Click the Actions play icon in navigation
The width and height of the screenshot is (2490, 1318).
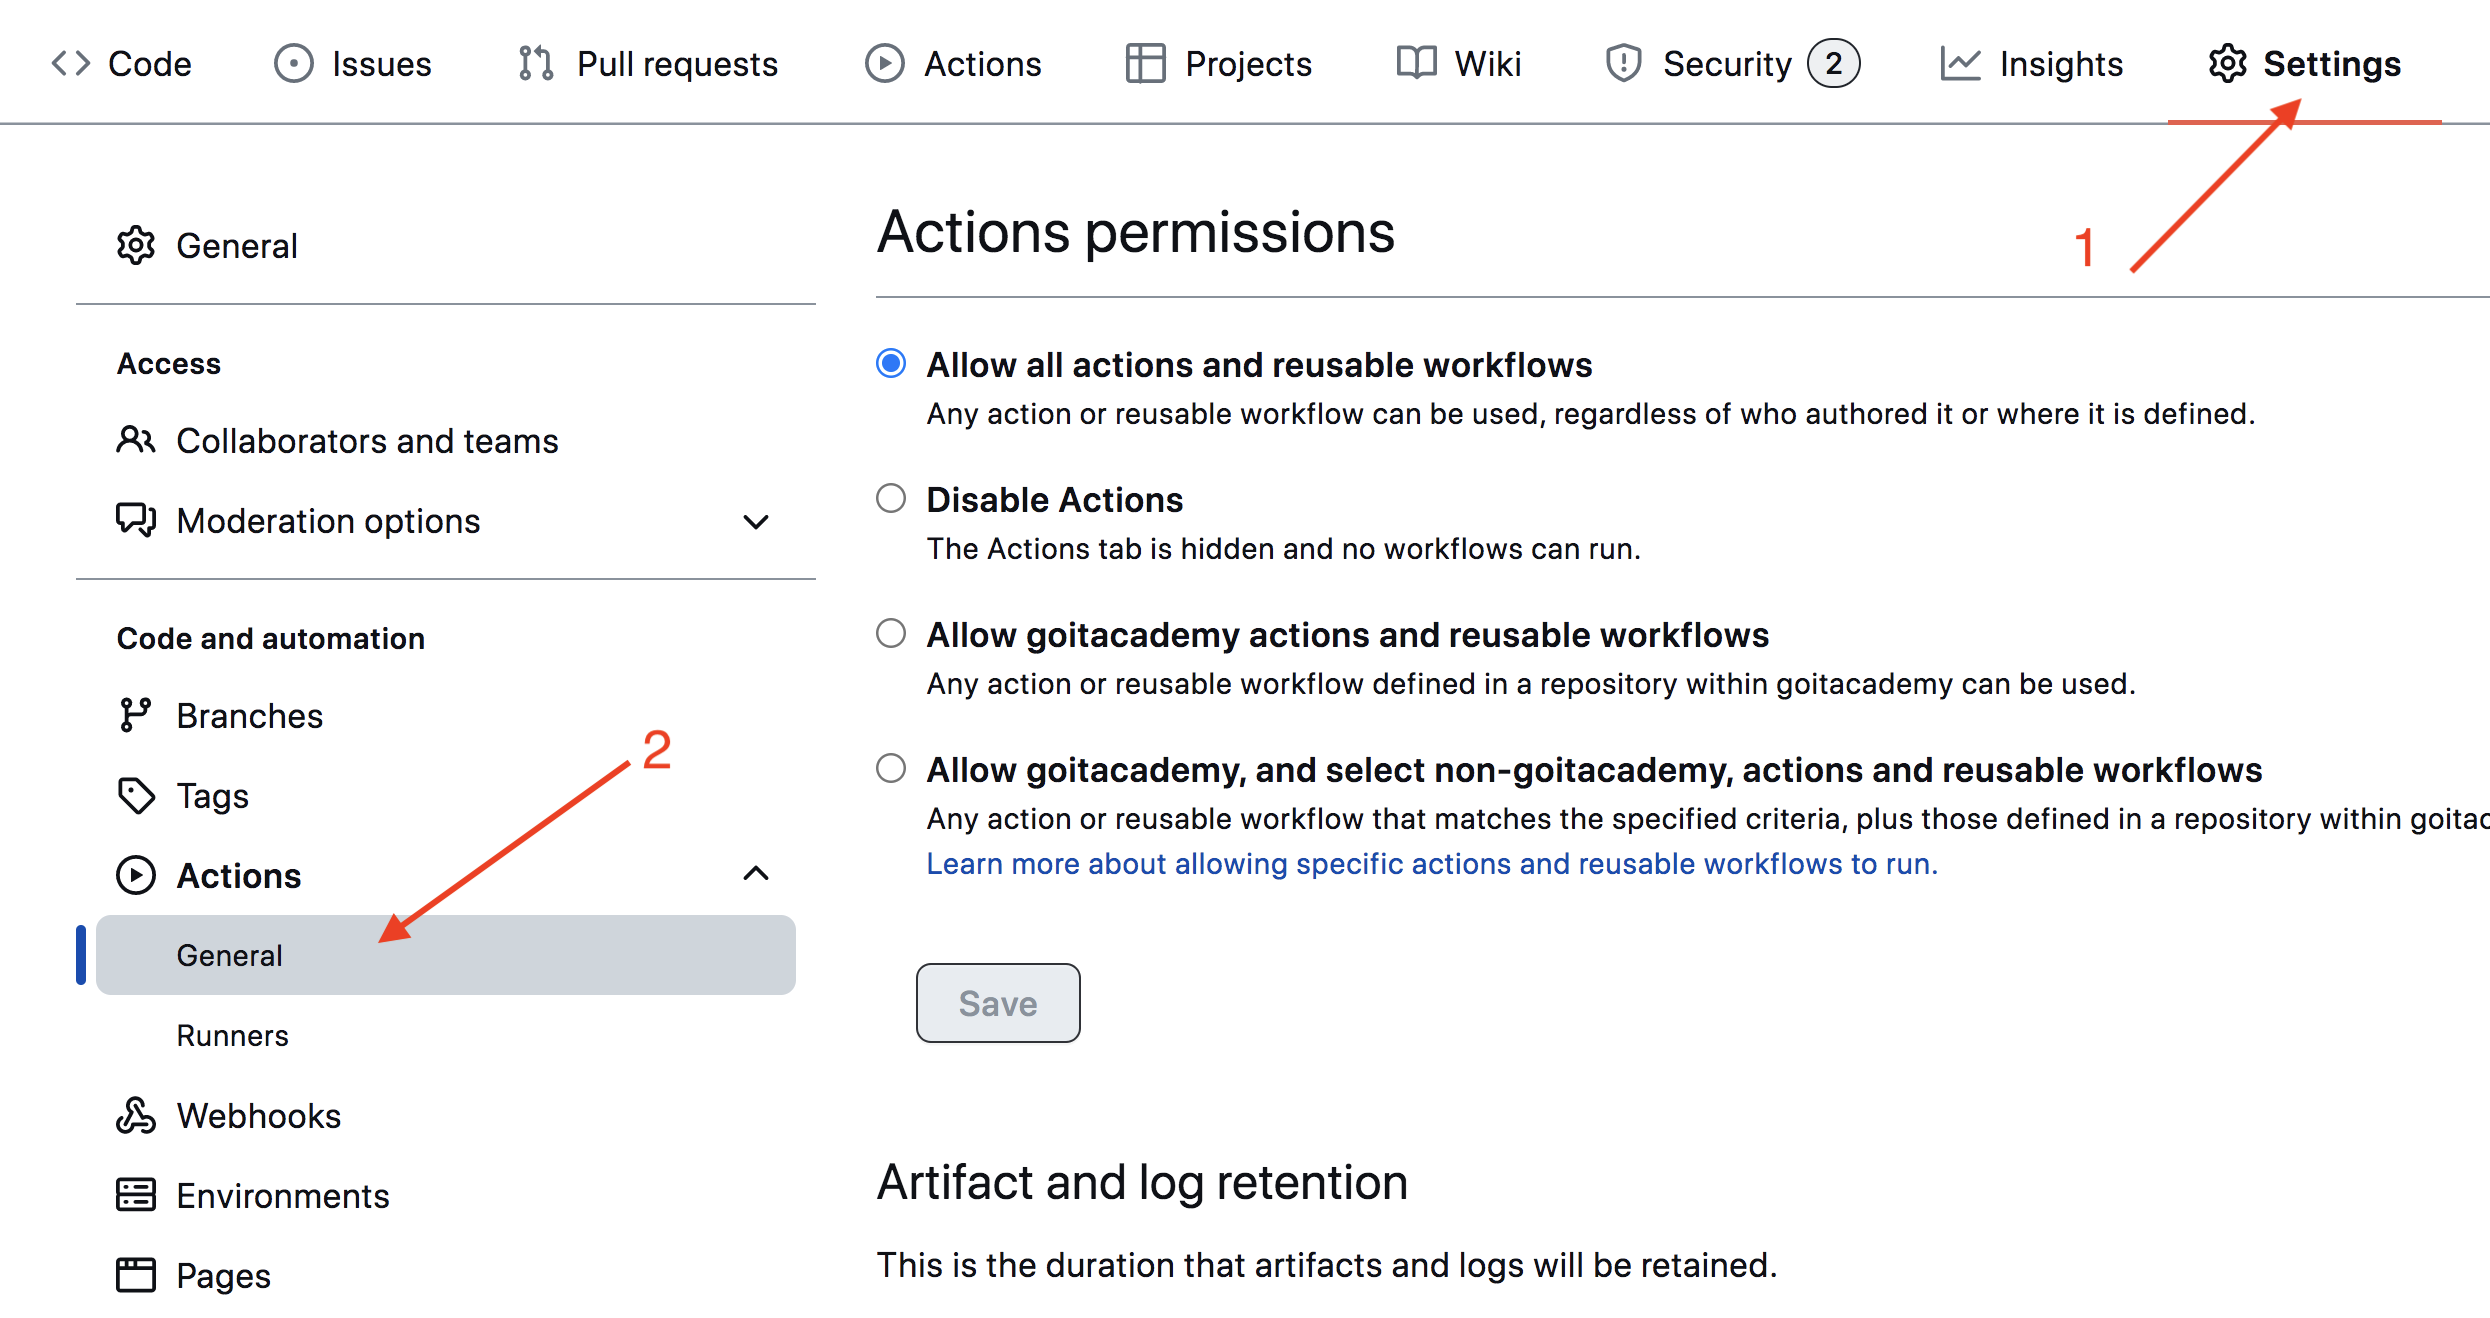(884, 62)
